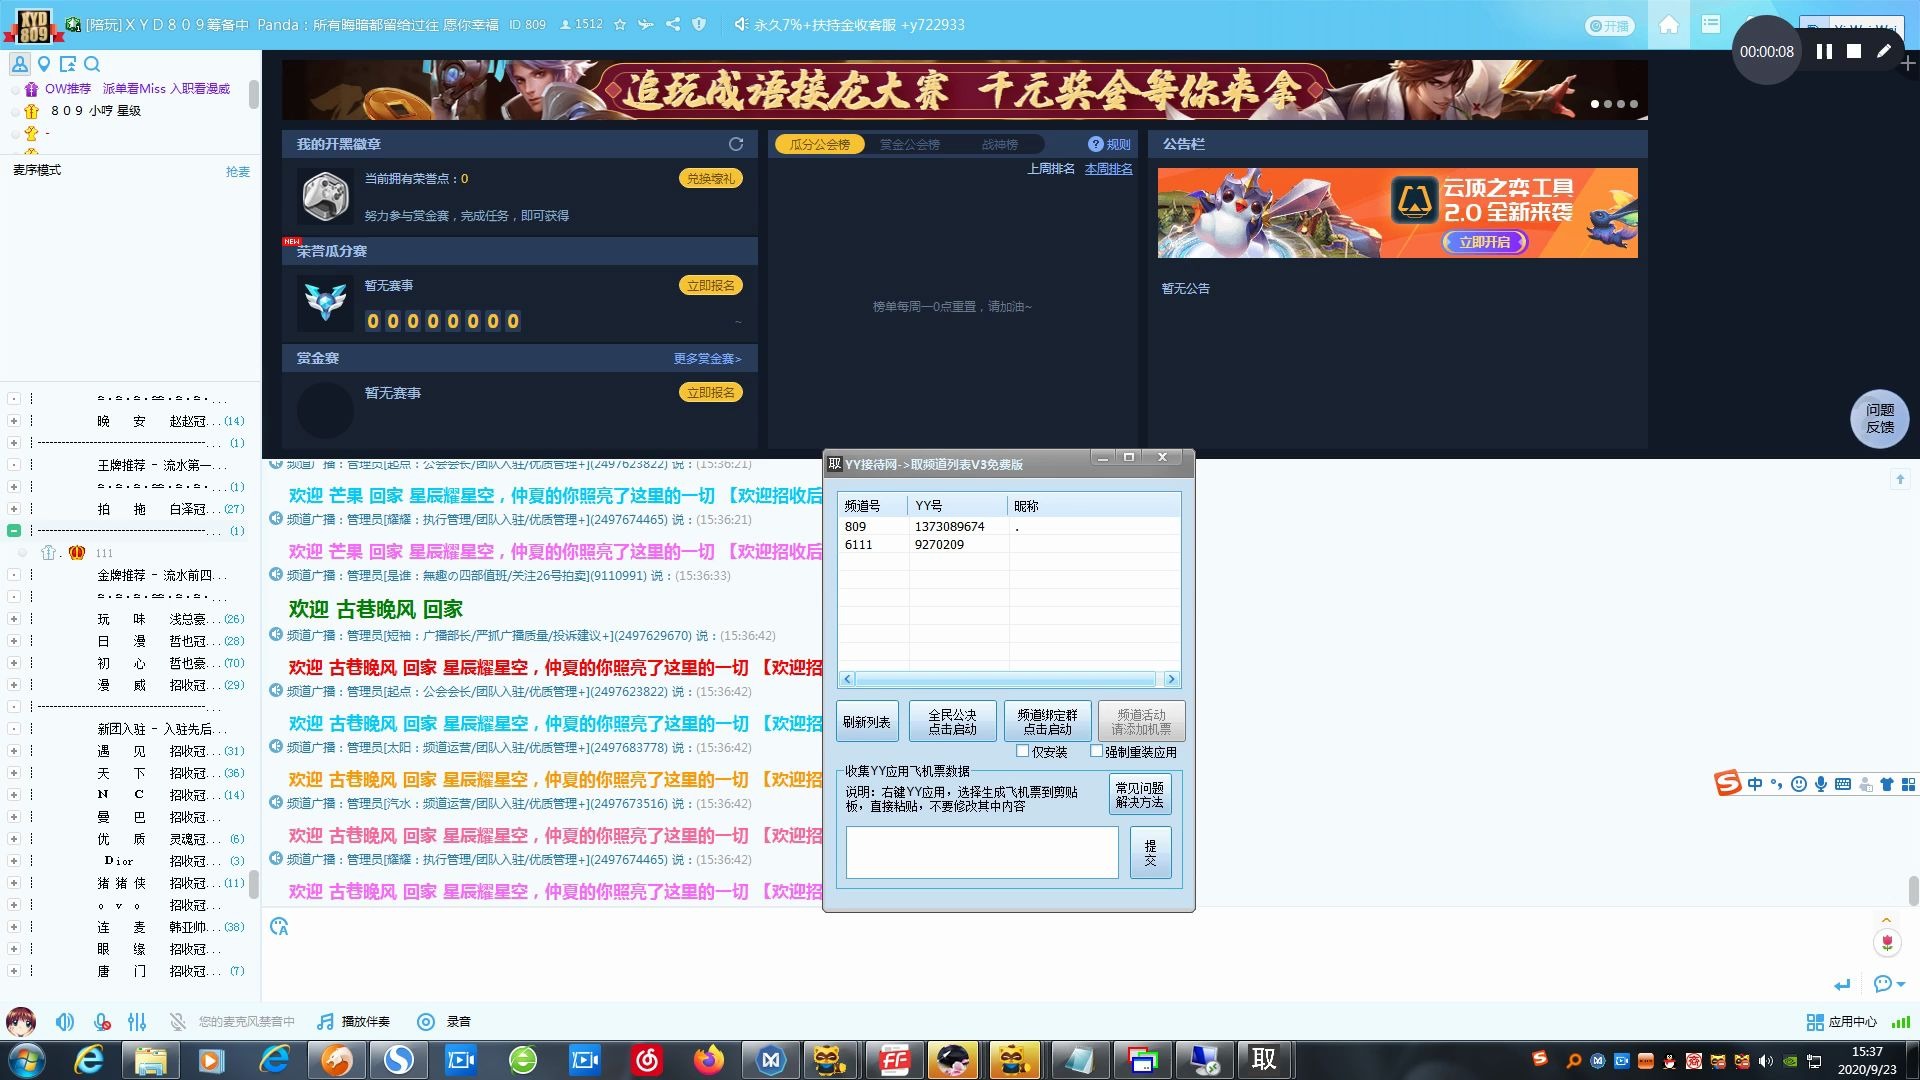Click right arrow of table horizontal scrollbar
Viewport: 1920px width, 1080px height.
1171,679
